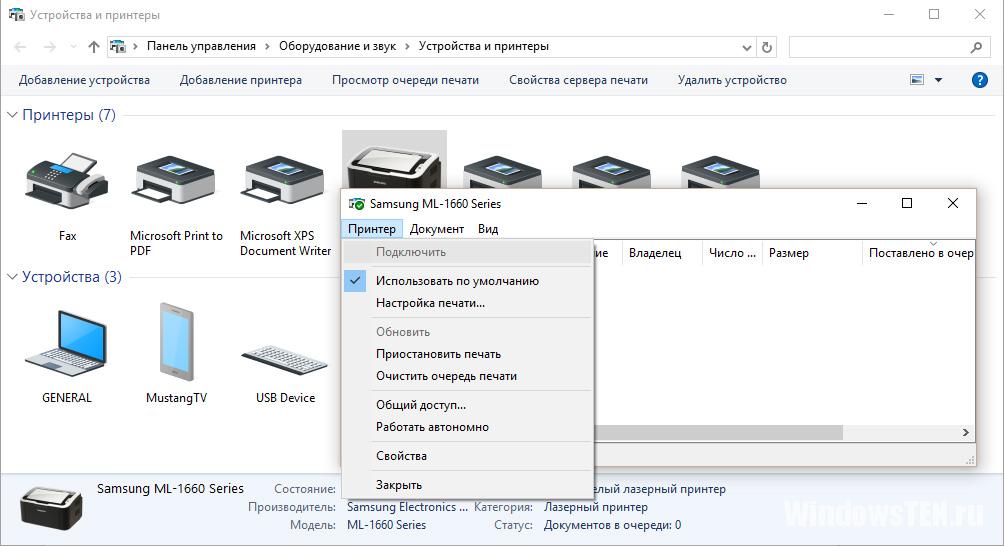Open the view options dropdown arrow
The height and width of the screenshot is (546, 1004).
coord(938,80)
